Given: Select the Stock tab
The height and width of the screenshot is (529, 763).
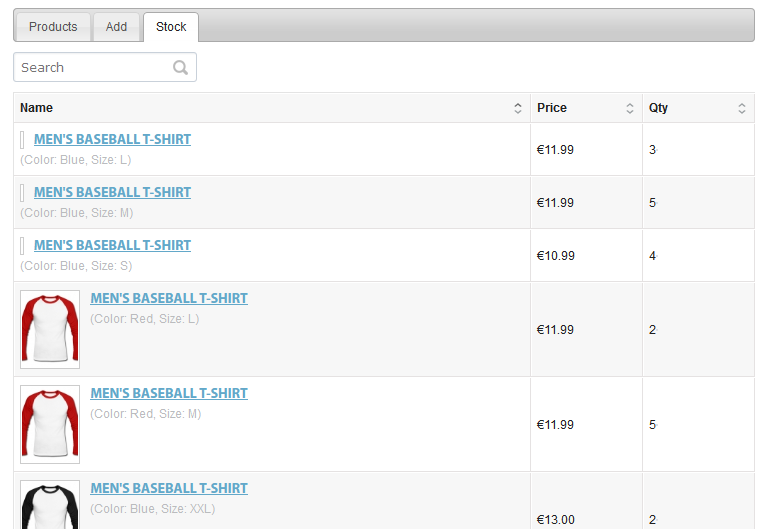Looking at the screenshot, I should [171, 27].
